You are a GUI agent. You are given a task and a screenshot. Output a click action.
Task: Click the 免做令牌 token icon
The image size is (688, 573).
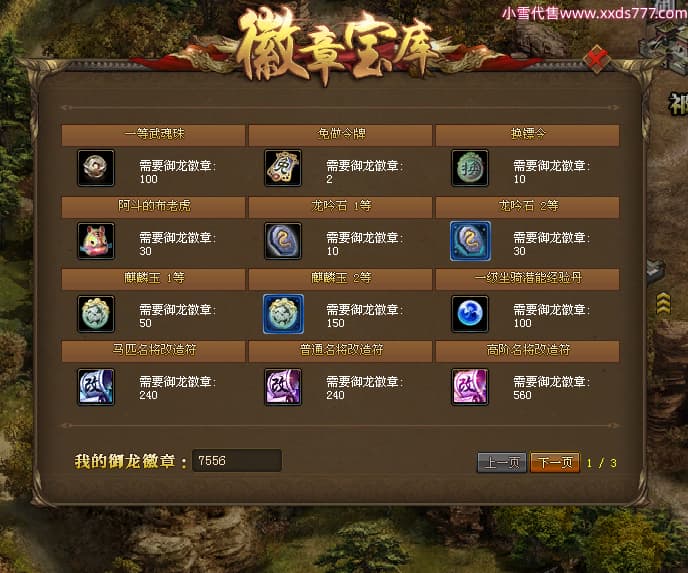click(283, 168)
